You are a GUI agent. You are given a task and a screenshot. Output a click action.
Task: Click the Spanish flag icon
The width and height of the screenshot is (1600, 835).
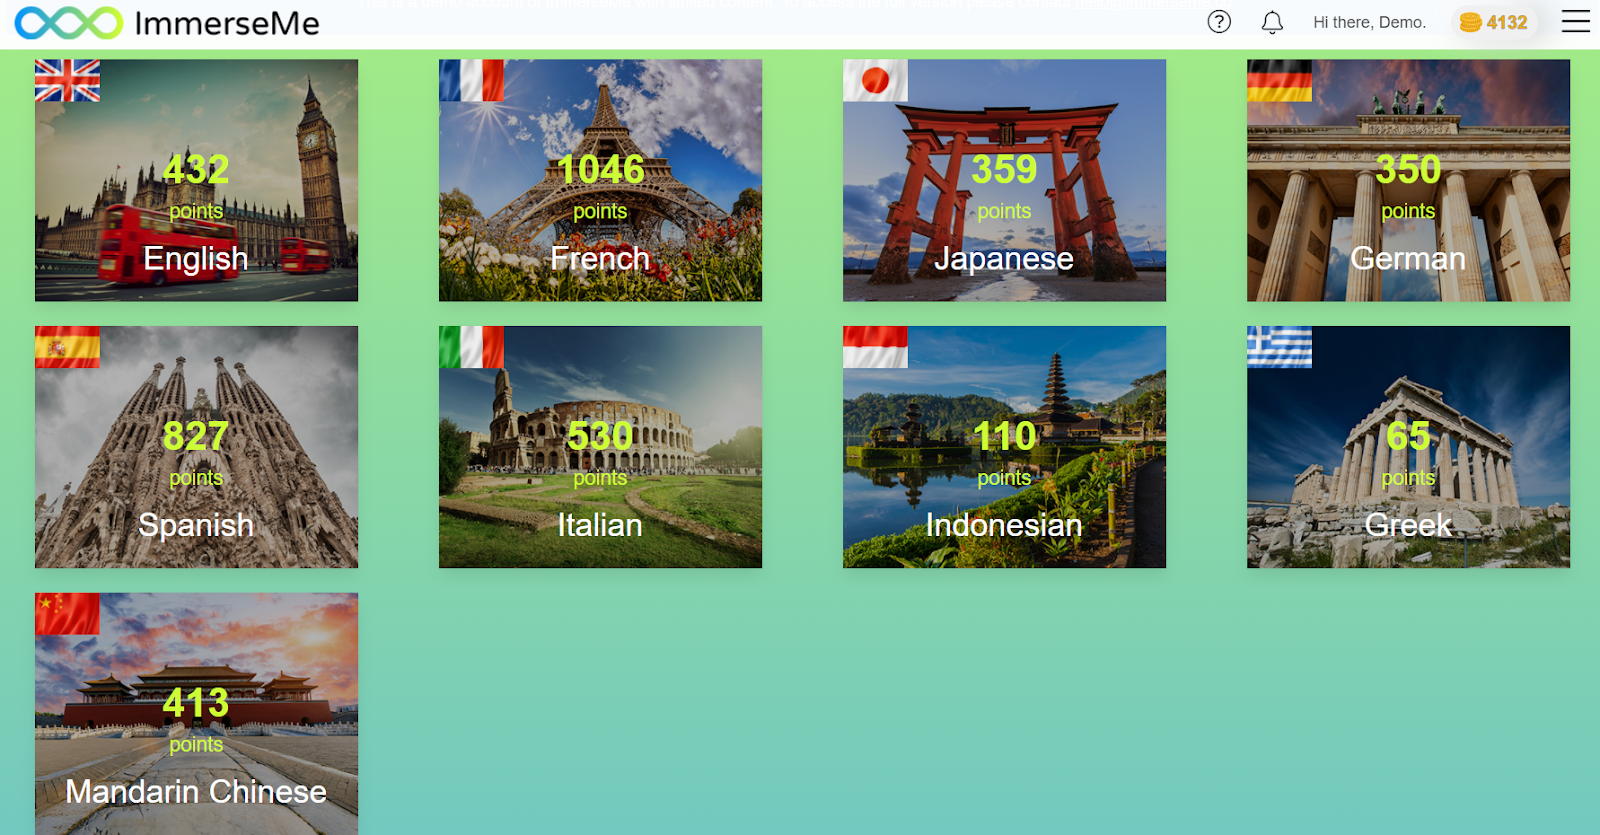[x=67, y=347]
